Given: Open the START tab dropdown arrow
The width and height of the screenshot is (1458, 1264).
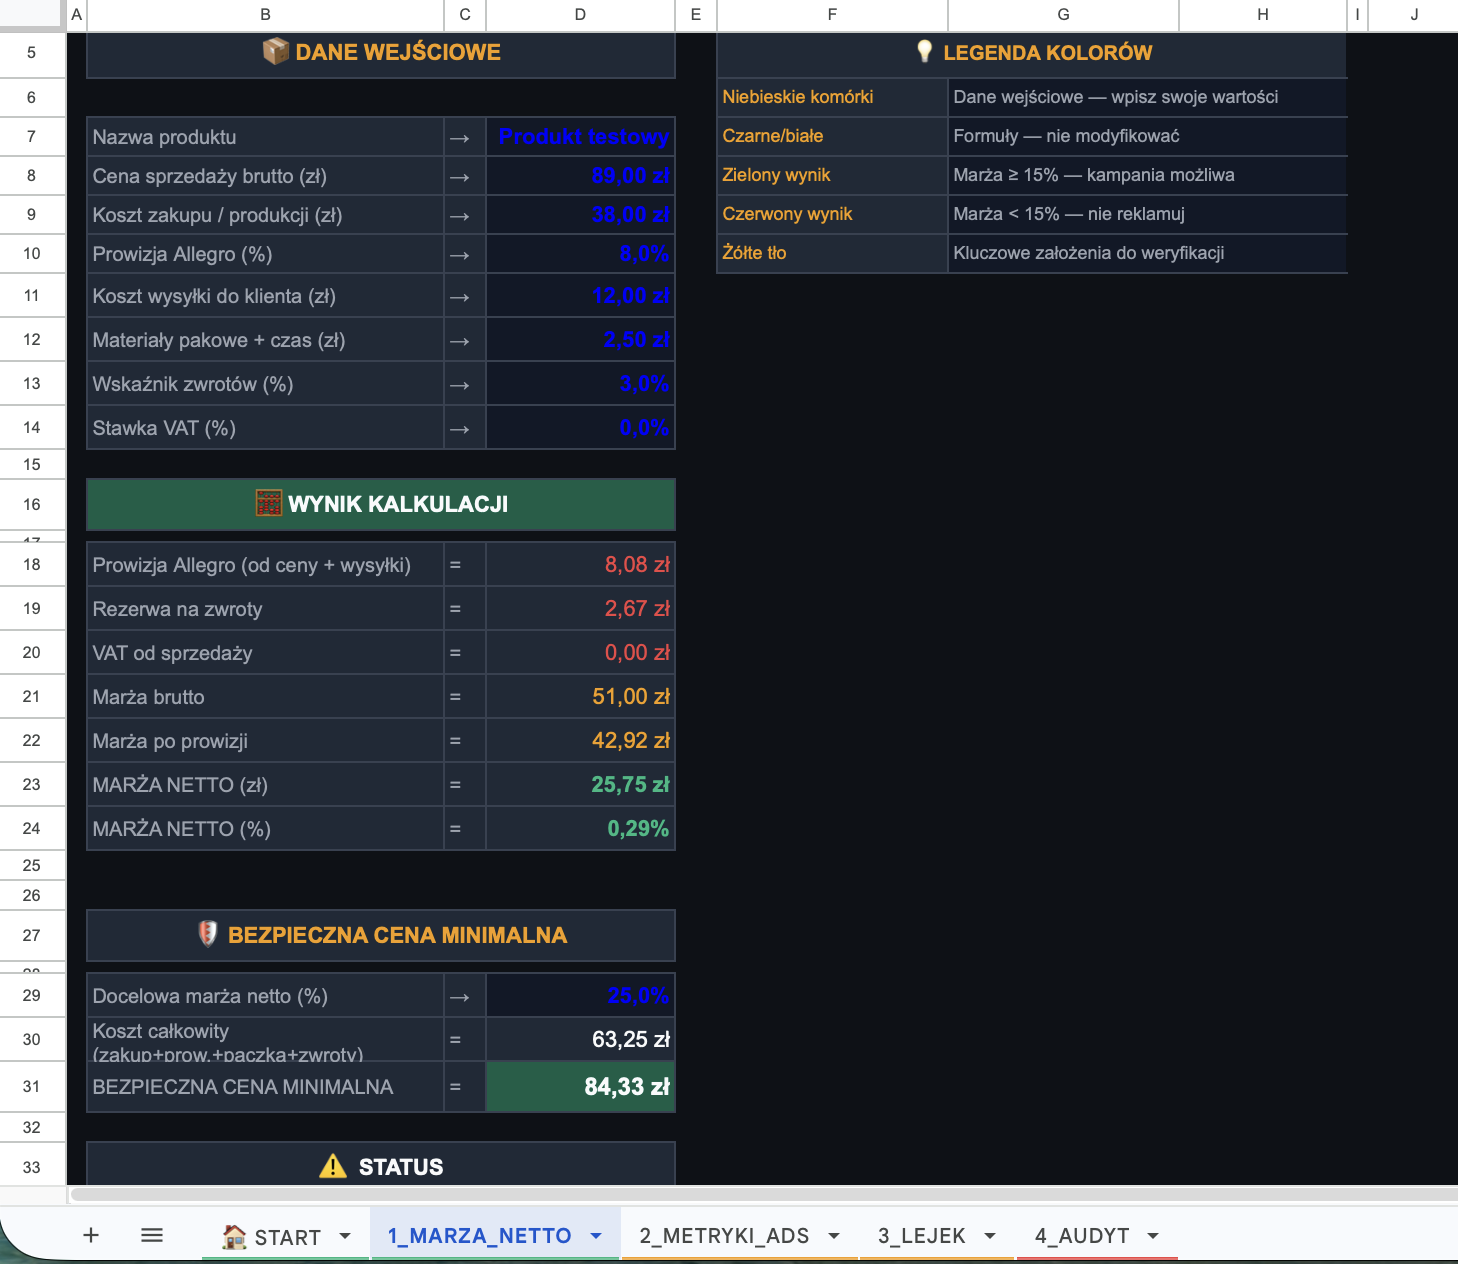Looking at the screenshot, I should (x=345, y=1236).
